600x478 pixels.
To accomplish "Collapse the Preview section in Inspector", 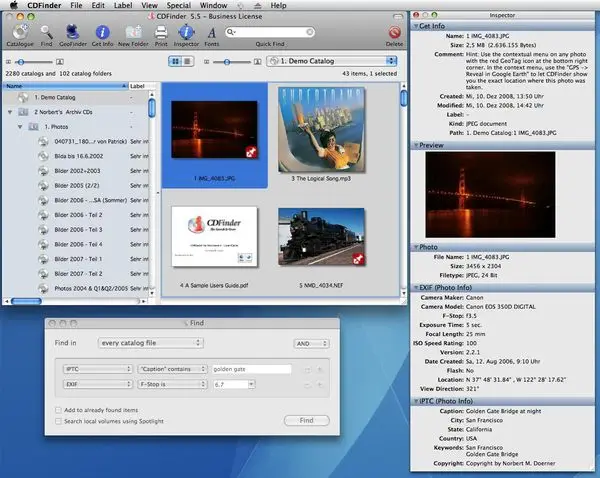I will [x=416, y=145].
